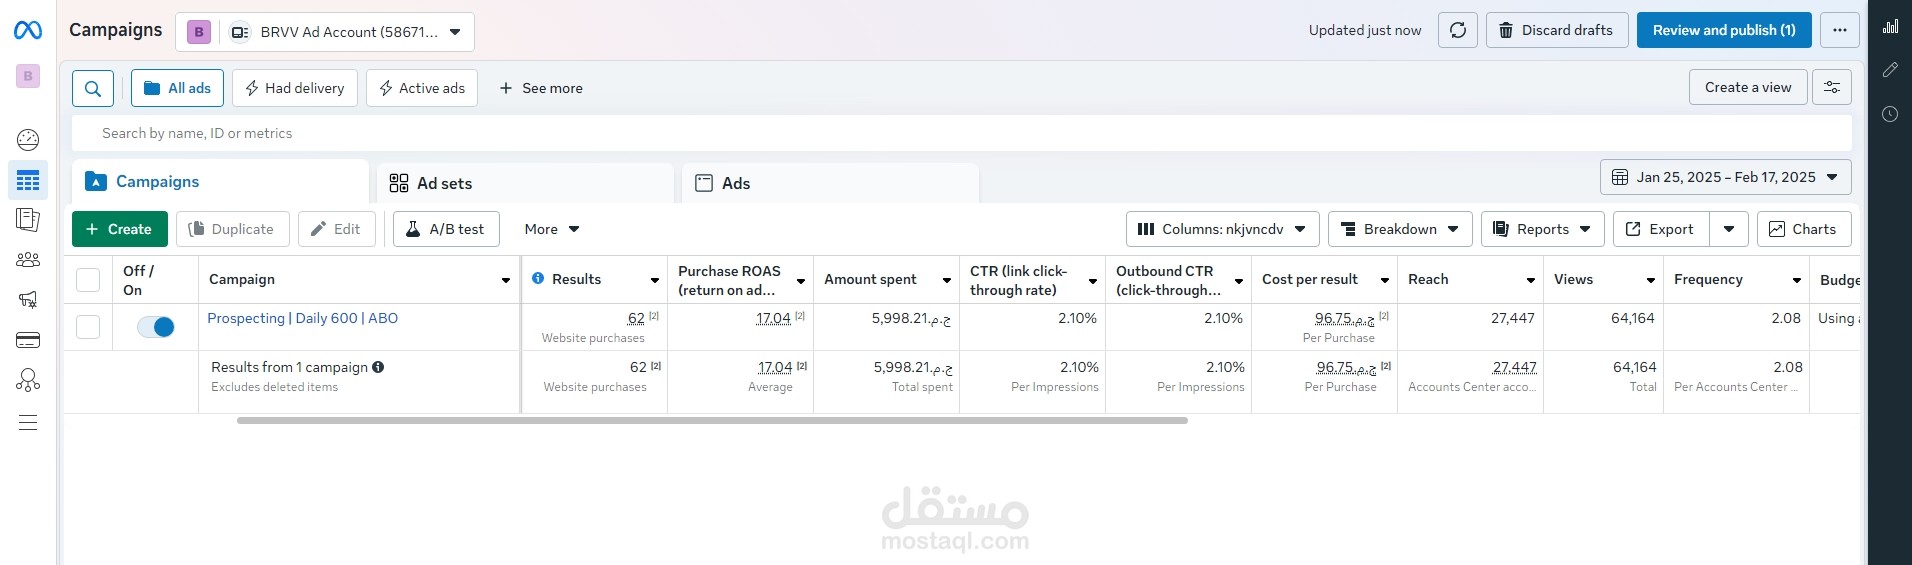Image resolution: width=1912 pixels, height=565 pixels.
Task: Open the Views column header menu arrow
Action: (1650, 280)
